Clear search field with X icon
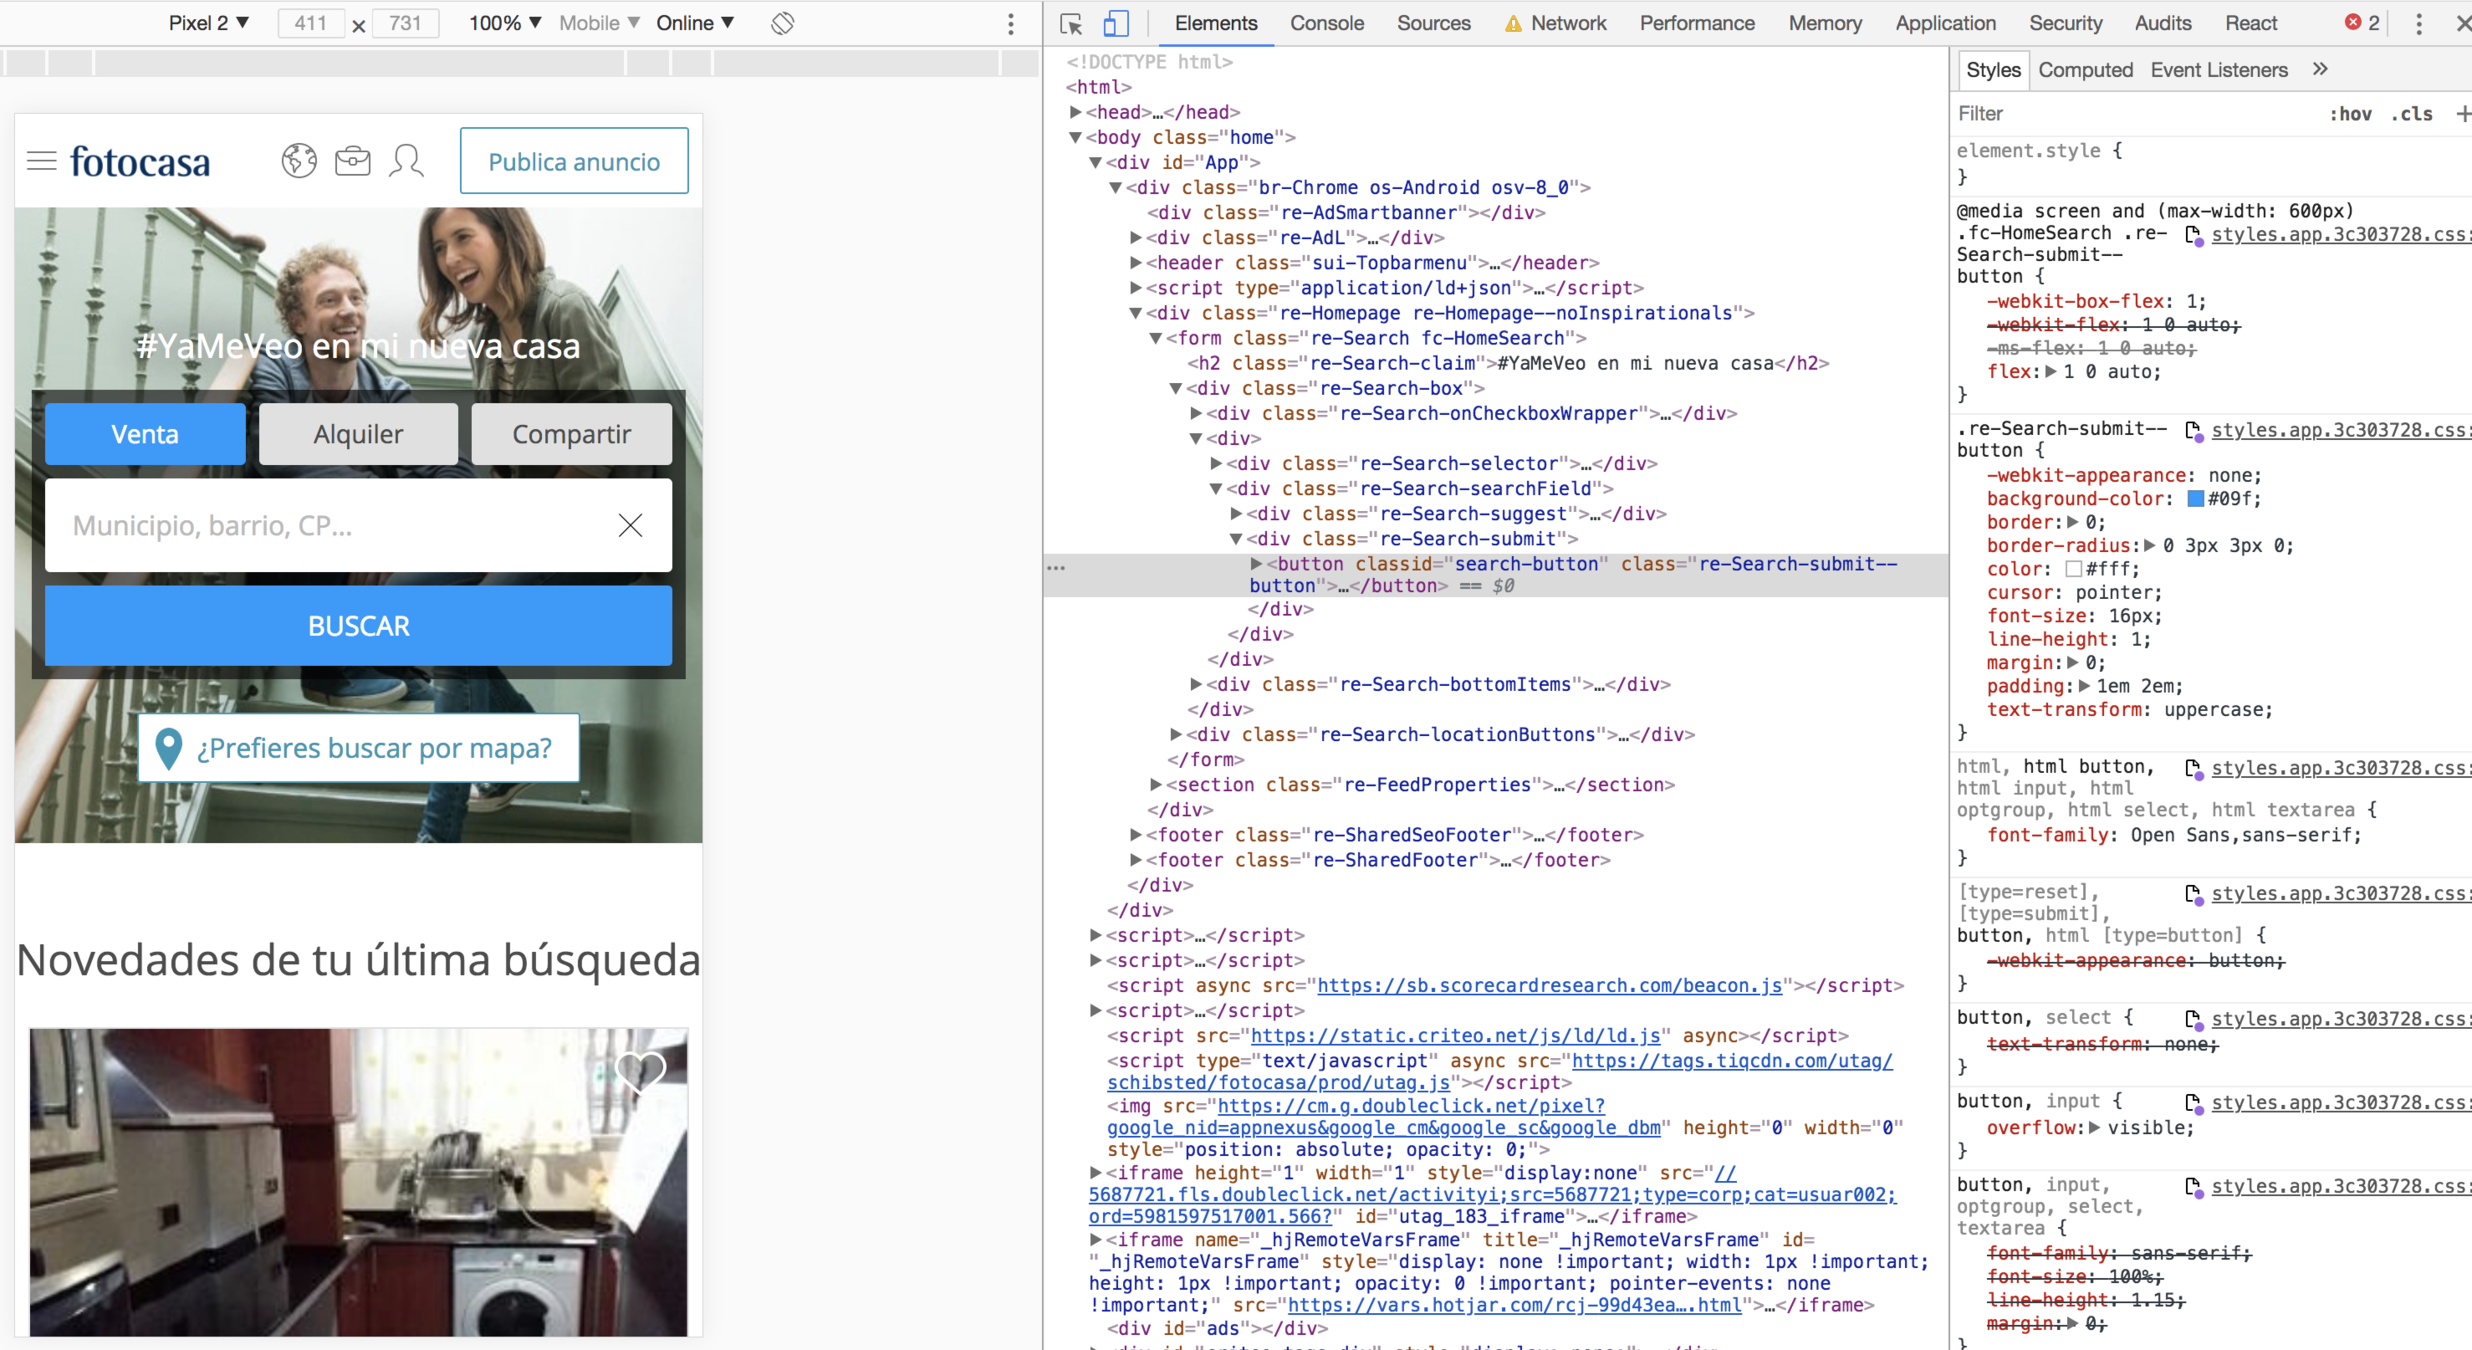This screenshot has height=1350, width=2472. tap(630, 525)
